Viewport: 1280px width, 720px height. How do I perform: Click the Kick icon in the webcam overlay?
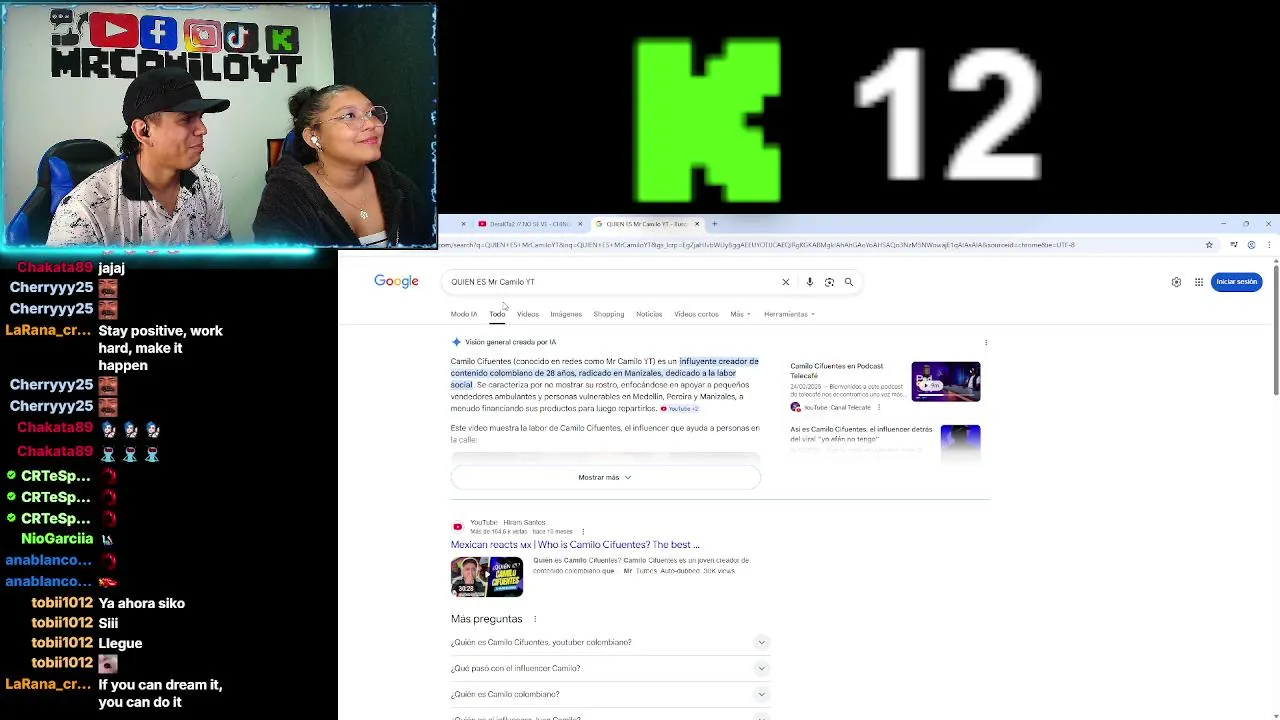282,40
